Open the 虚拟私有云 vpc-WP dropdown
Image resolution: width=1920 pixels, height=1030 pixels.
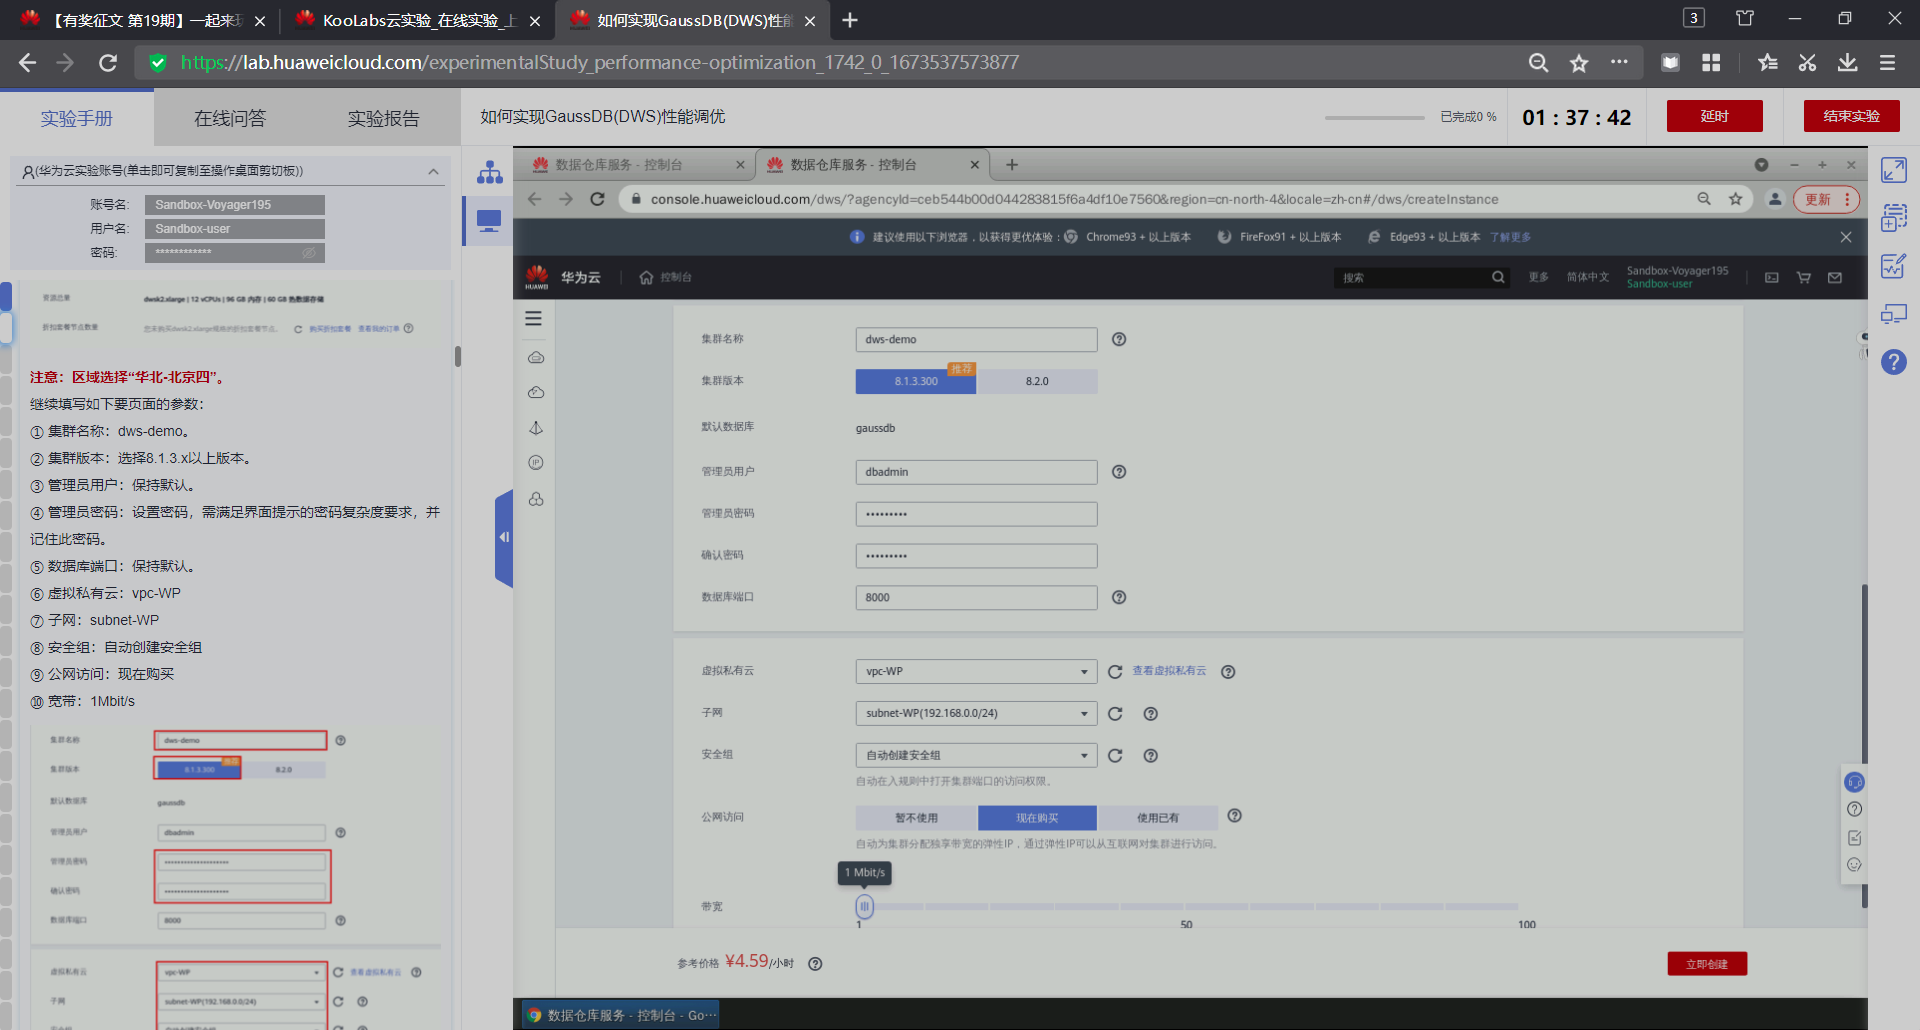click(976, 672)
